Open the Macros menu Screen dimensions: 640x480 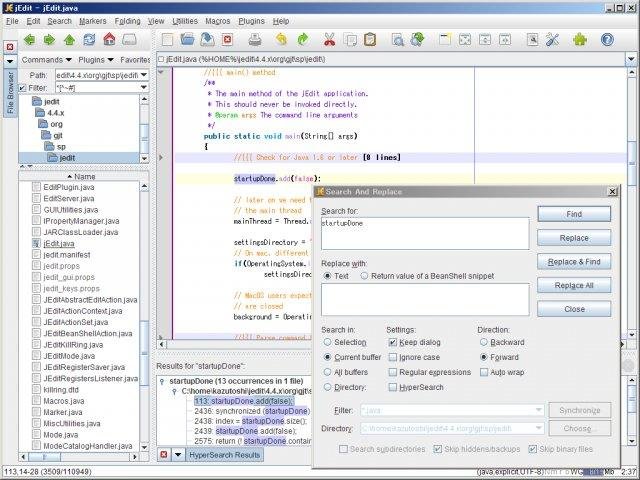point(218,21)
